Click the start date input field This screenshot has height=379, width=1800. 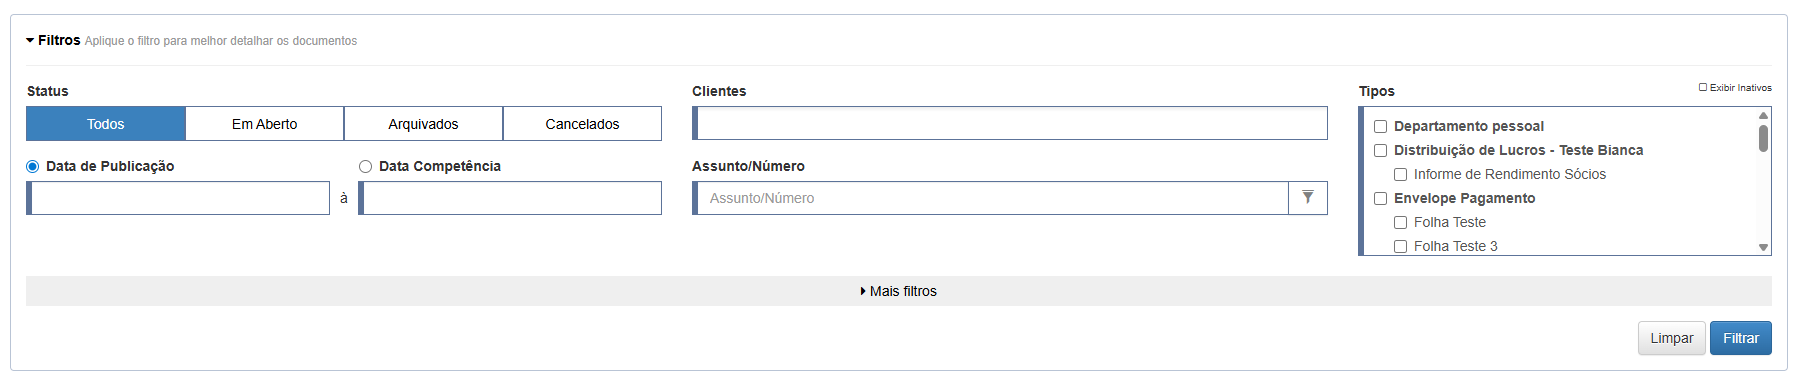(x=178, y=198)
